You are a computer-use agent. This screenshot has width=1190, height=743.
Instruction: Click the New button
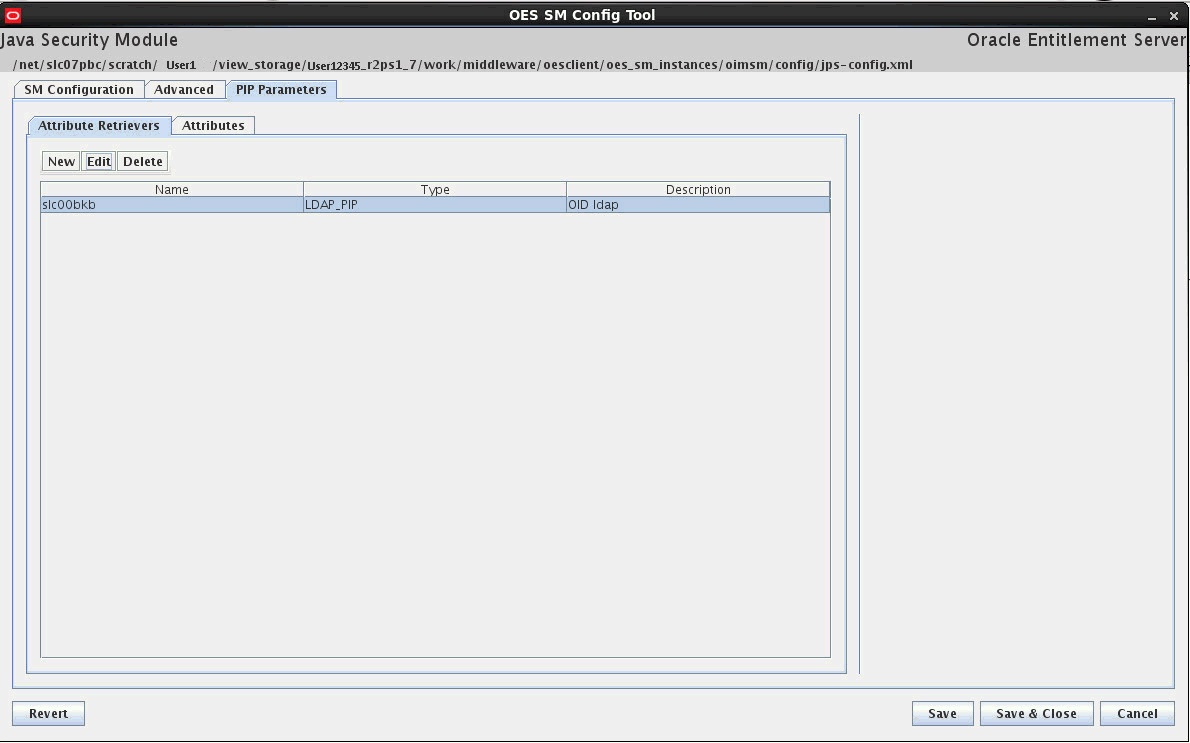pyautogui.click(x=61, y=161)
